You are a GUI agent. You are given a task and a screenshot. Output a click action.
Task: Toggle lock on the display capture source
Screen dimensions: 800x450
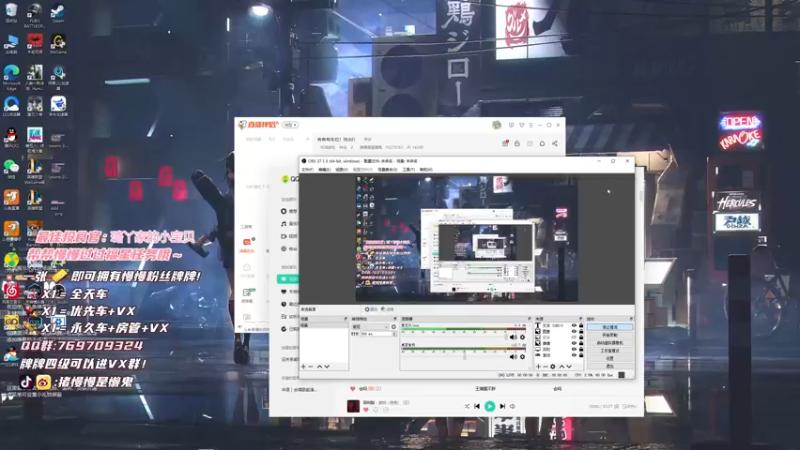coord(581,349)
